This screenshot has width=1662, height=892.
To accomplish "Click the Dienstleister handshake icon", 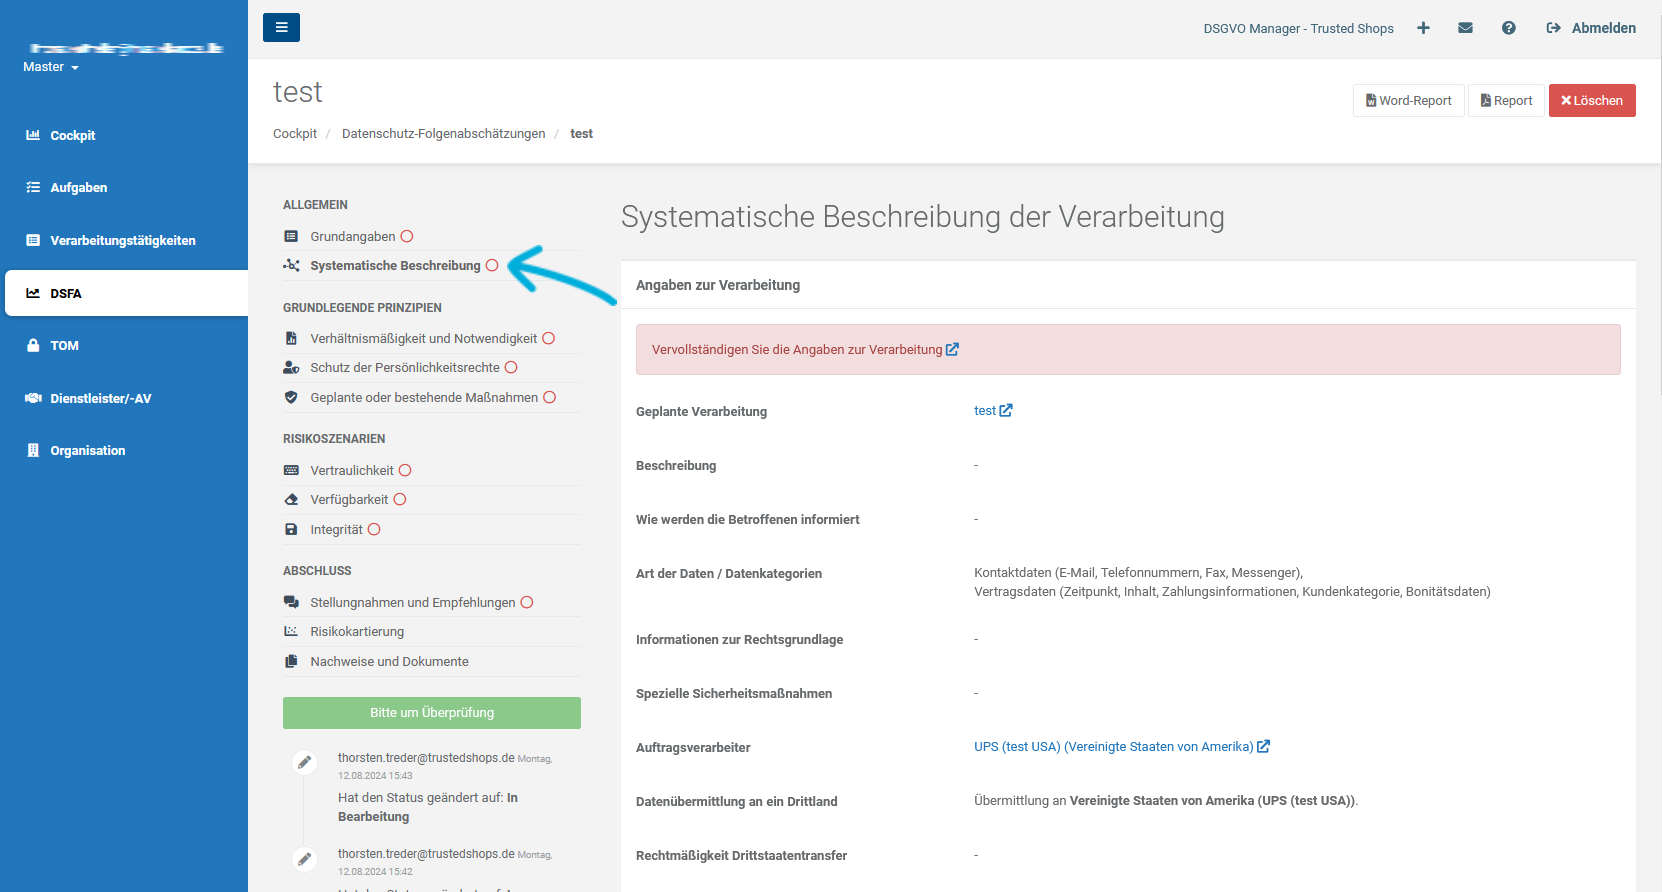I will pos(33,398).
